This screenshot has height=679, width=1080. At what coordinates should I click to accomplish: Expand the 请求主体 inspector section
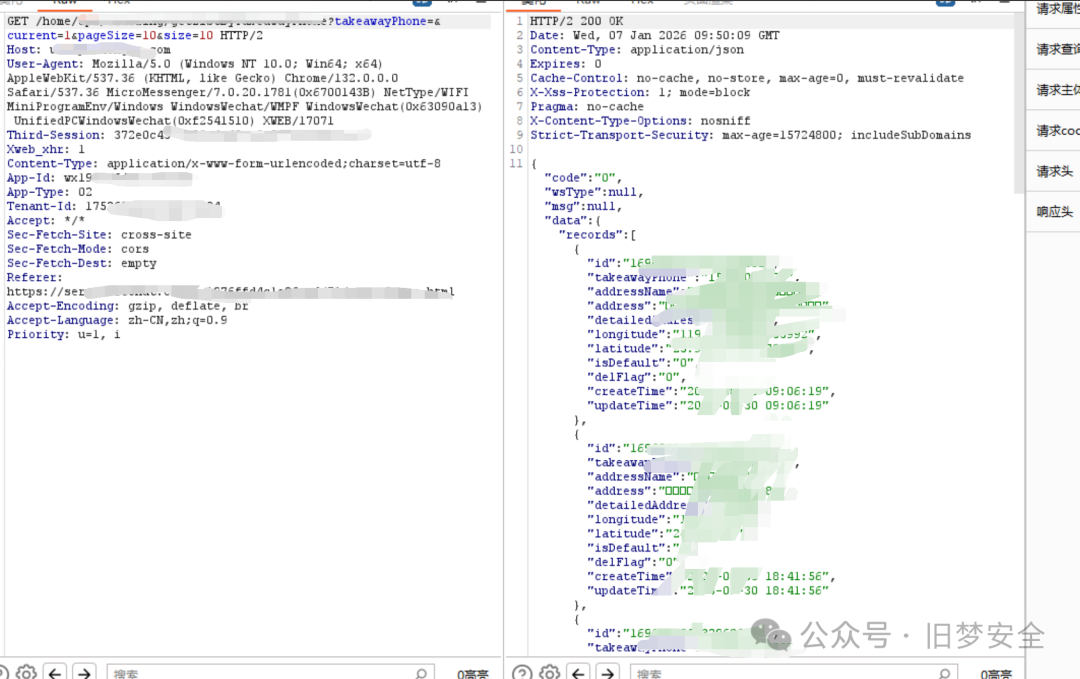click(x=1058, y=90)
